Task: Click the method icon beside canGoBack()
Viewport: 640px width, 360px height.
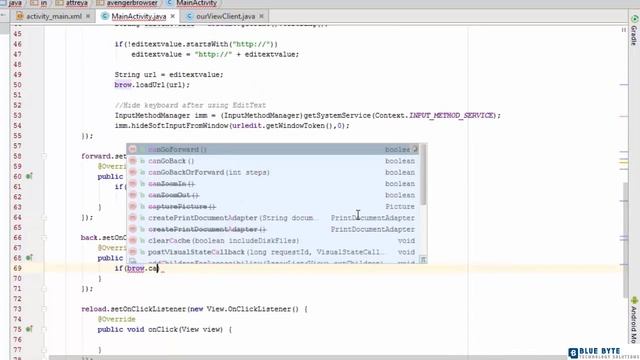Action: (x=133, y=161)
